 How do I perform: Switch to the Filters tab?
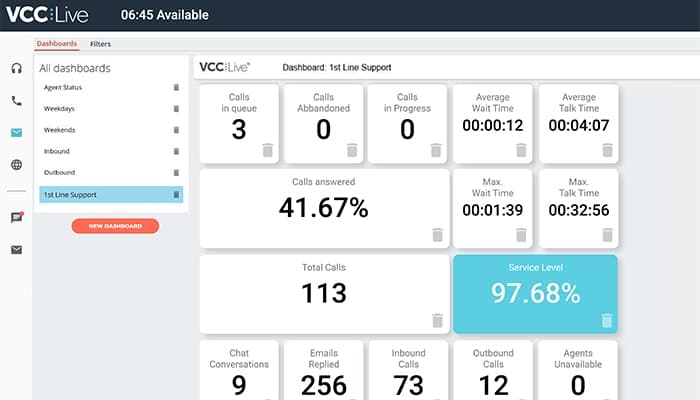(x=100, y=44)
